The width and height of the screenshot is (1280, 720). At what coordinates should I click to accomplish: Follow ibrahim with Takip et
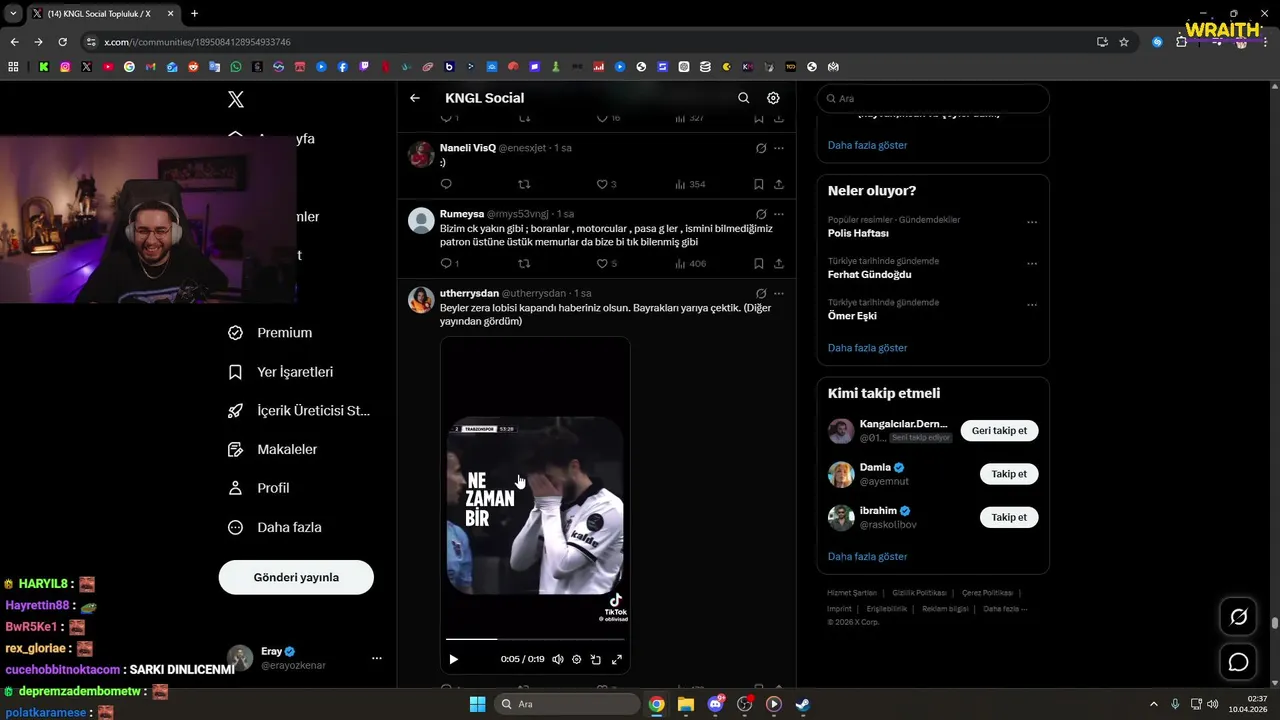[x=1009, y=517]
